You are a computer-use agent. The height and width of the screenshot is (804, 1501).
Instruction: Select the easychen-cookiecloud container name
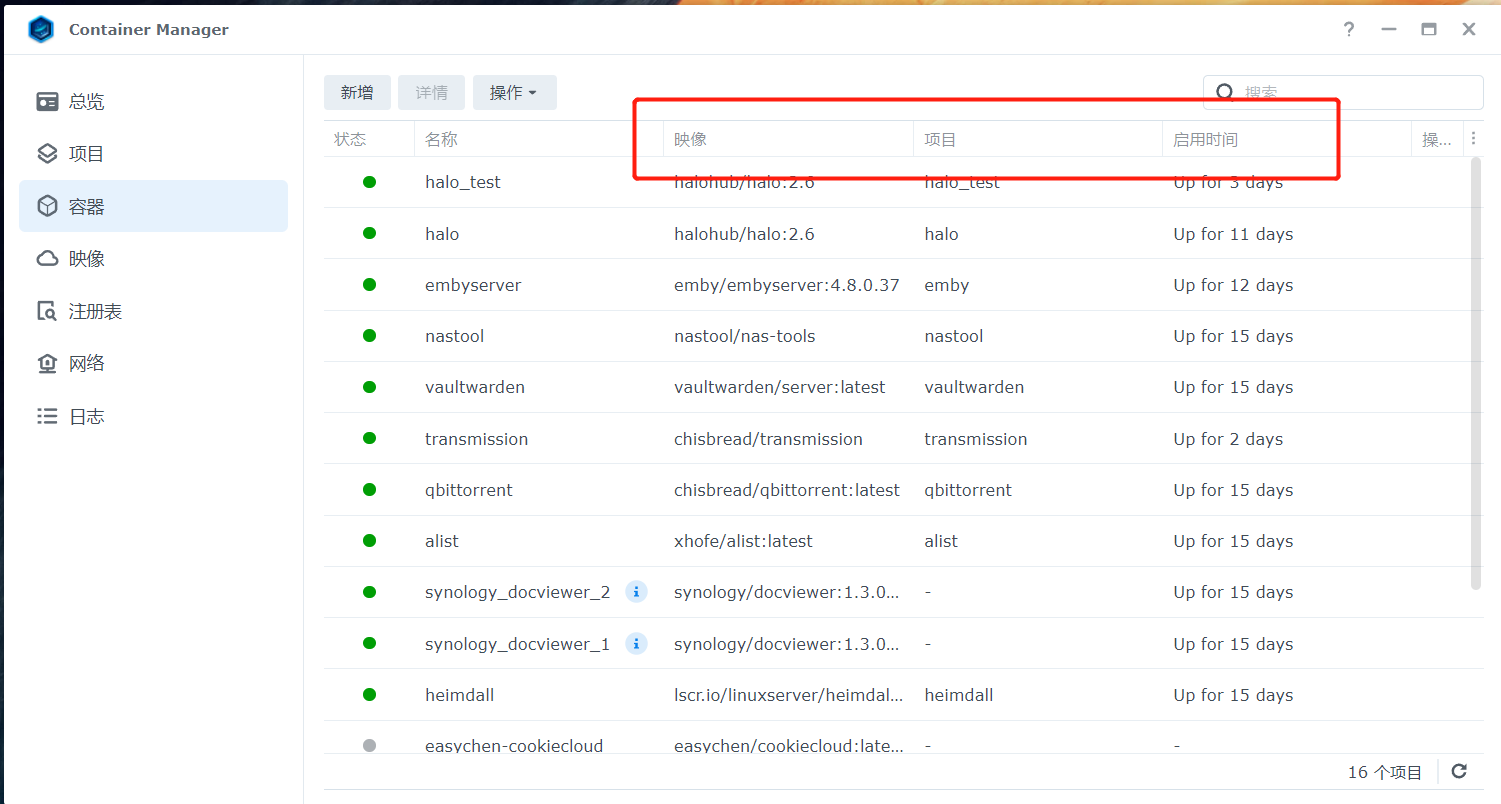(514, 746)
